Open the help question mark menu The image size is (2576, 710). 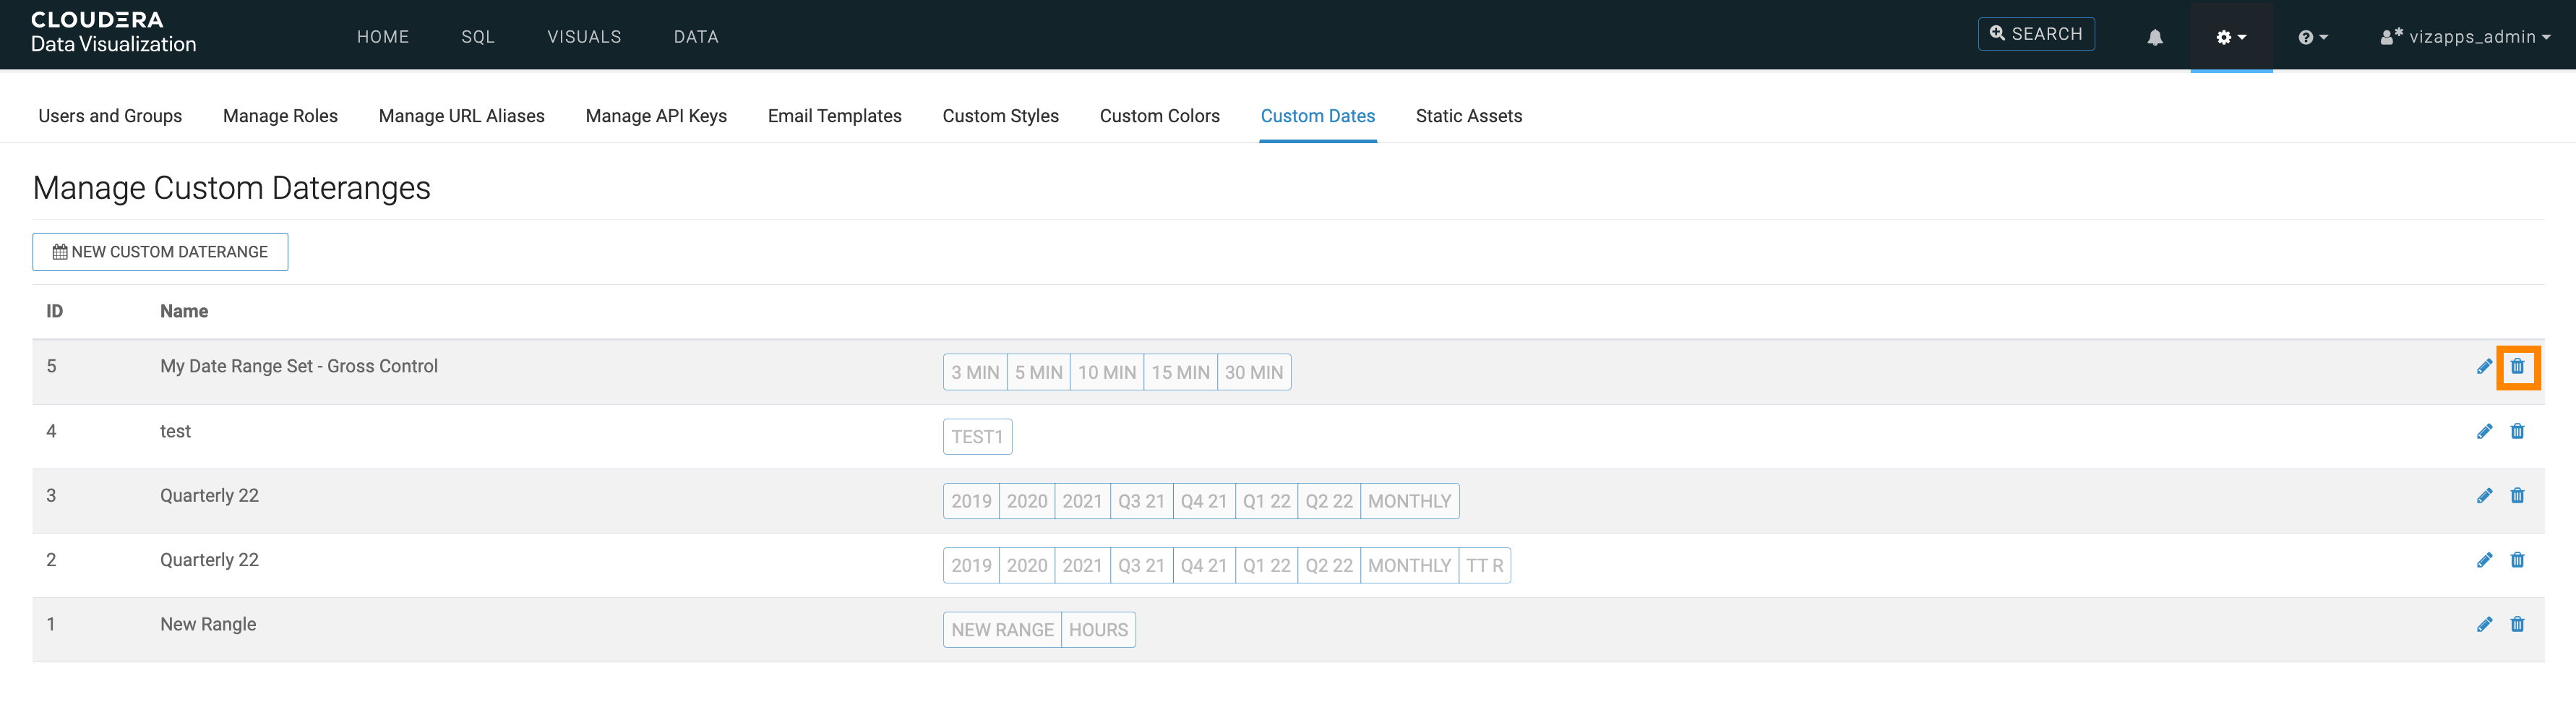(2312, 37)
